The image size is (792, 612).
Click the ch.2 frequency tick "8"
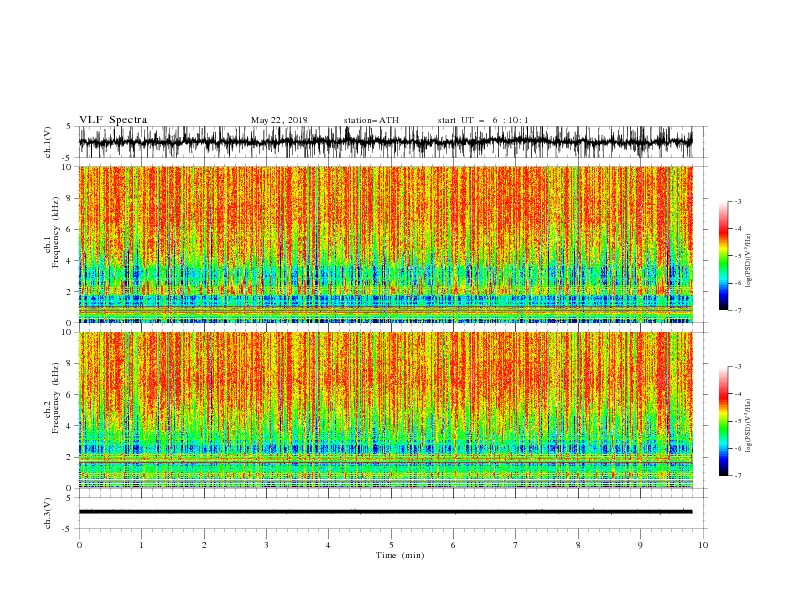click(x=69, y=363)
